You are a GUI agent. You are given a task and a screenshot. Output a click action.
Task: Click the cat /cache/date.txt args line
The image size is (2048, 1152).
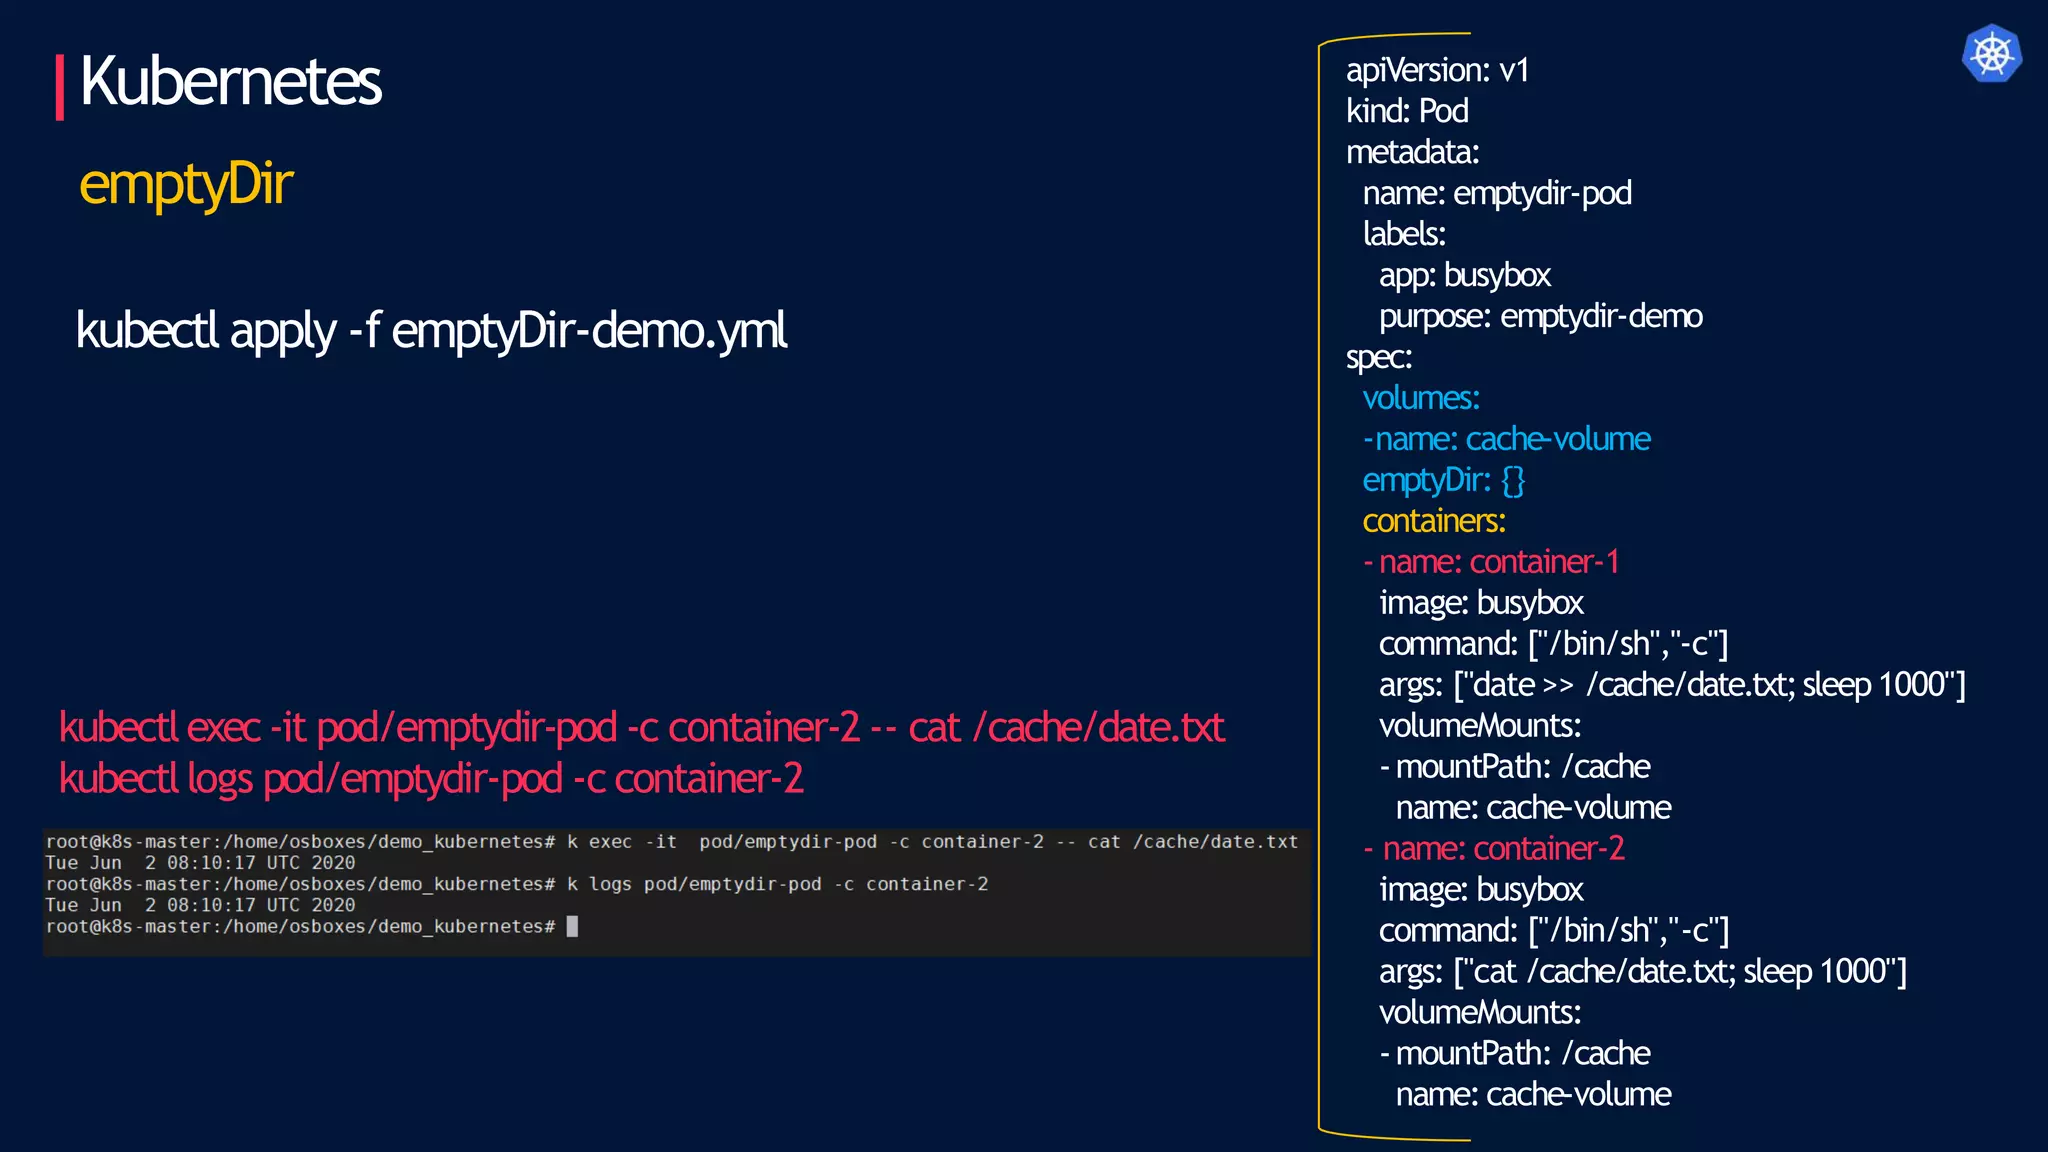coord(1642,972)
